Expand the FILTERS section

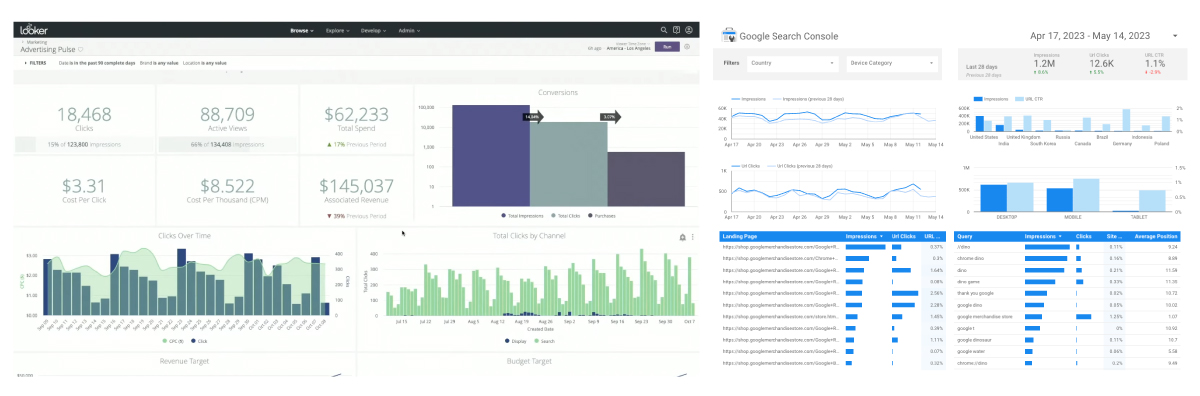tap(35, 62)
